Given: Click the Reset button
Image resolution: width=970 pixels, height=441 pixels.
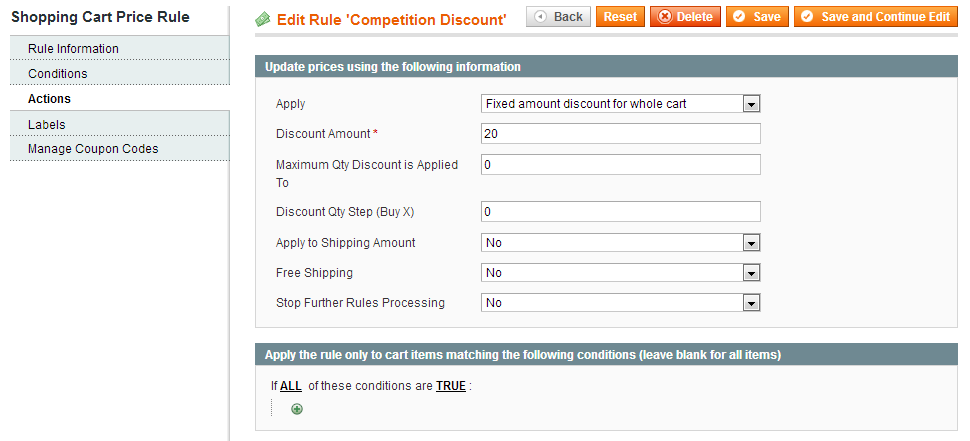Looking at the screenshot, I should 620,17.
